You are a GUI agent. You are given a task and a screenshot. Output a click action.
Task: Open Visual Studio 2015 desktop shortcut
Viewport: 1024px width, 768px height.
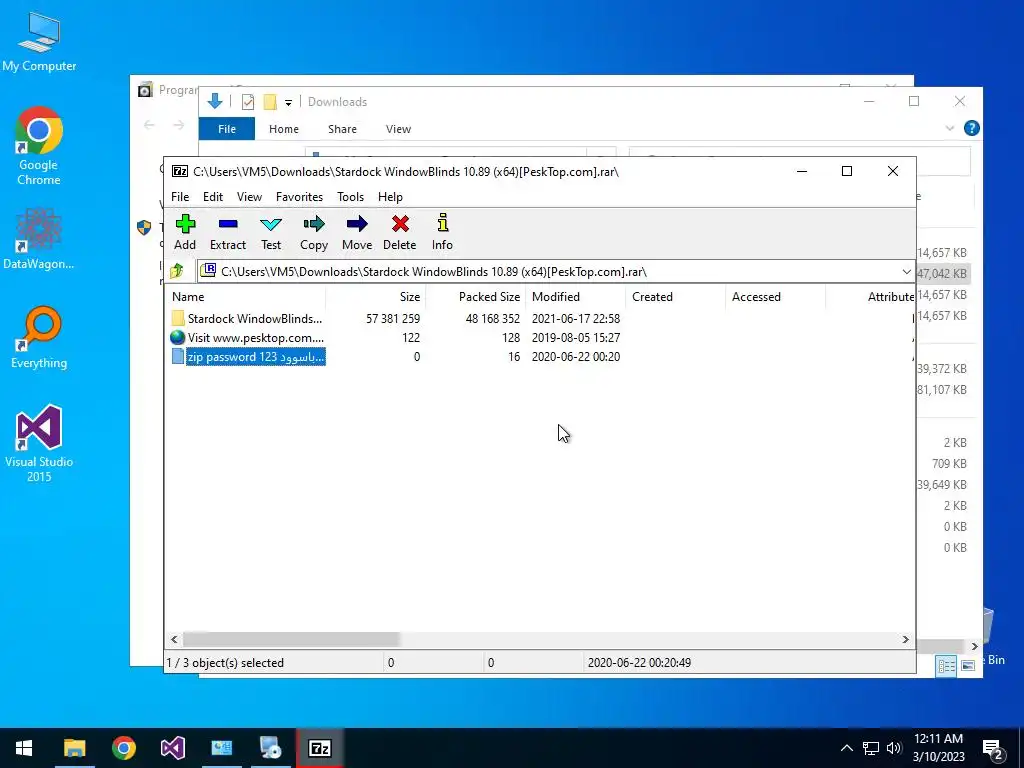click(x=39, y=444)
